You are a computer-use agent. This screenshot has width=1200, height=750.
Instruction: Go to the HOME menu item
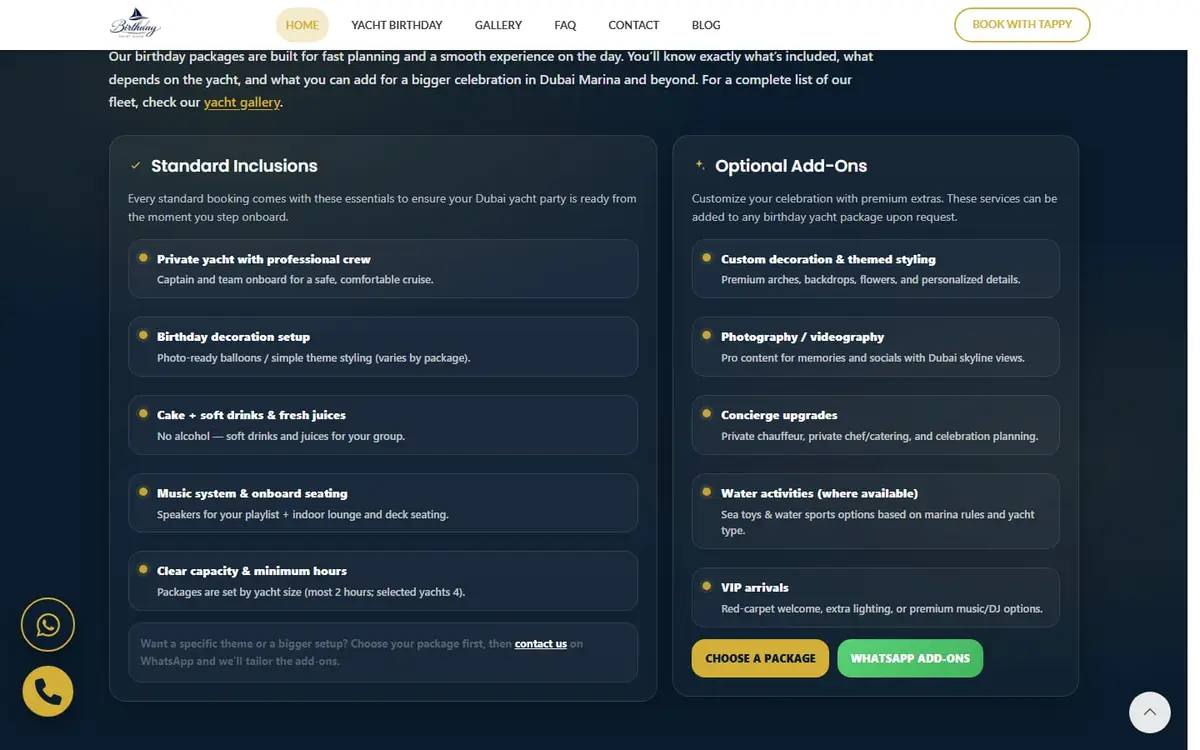point(302,25)
